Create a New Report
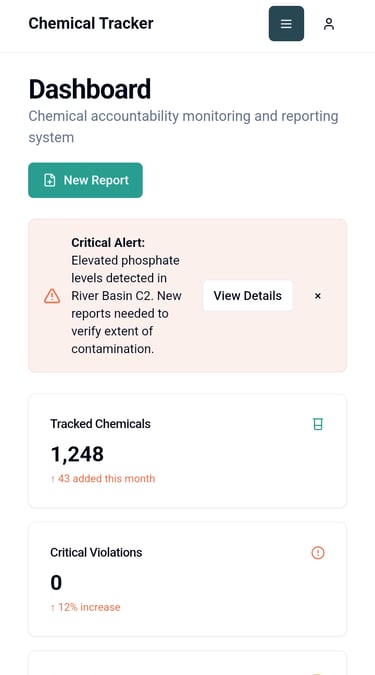Image resolution: width=375 pixels, height=675 pixels. [85, 180]
